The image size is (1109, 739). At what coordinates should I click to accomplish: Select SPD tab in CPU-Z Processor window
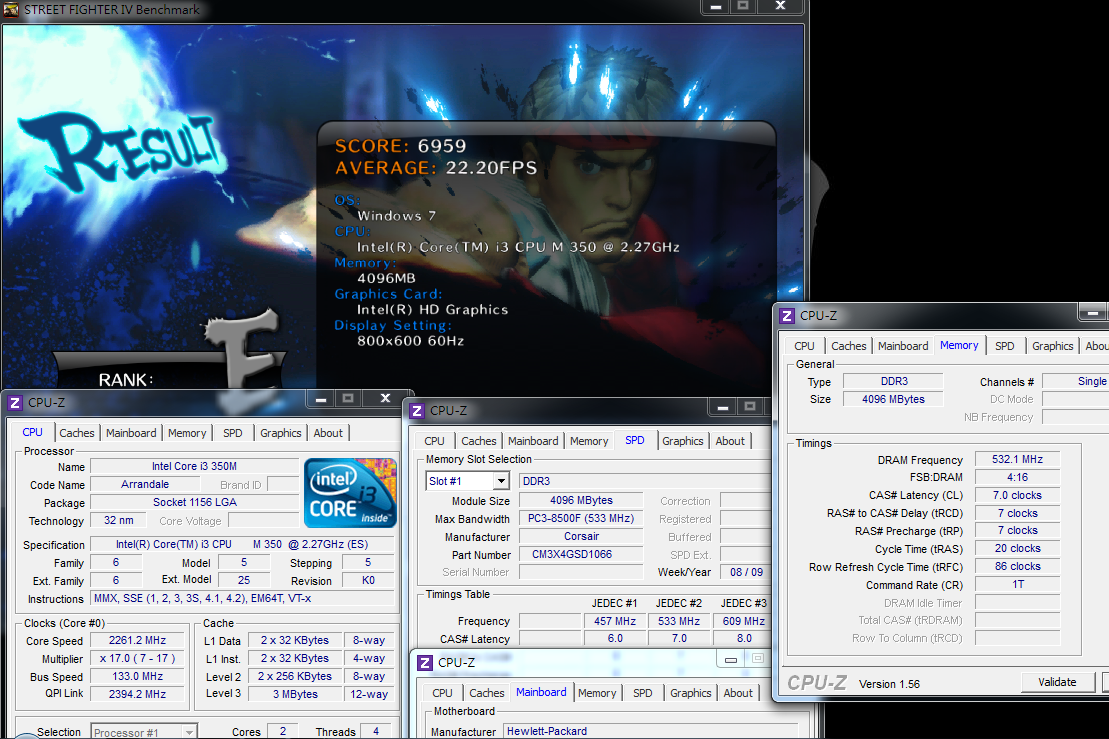(233, 433)
